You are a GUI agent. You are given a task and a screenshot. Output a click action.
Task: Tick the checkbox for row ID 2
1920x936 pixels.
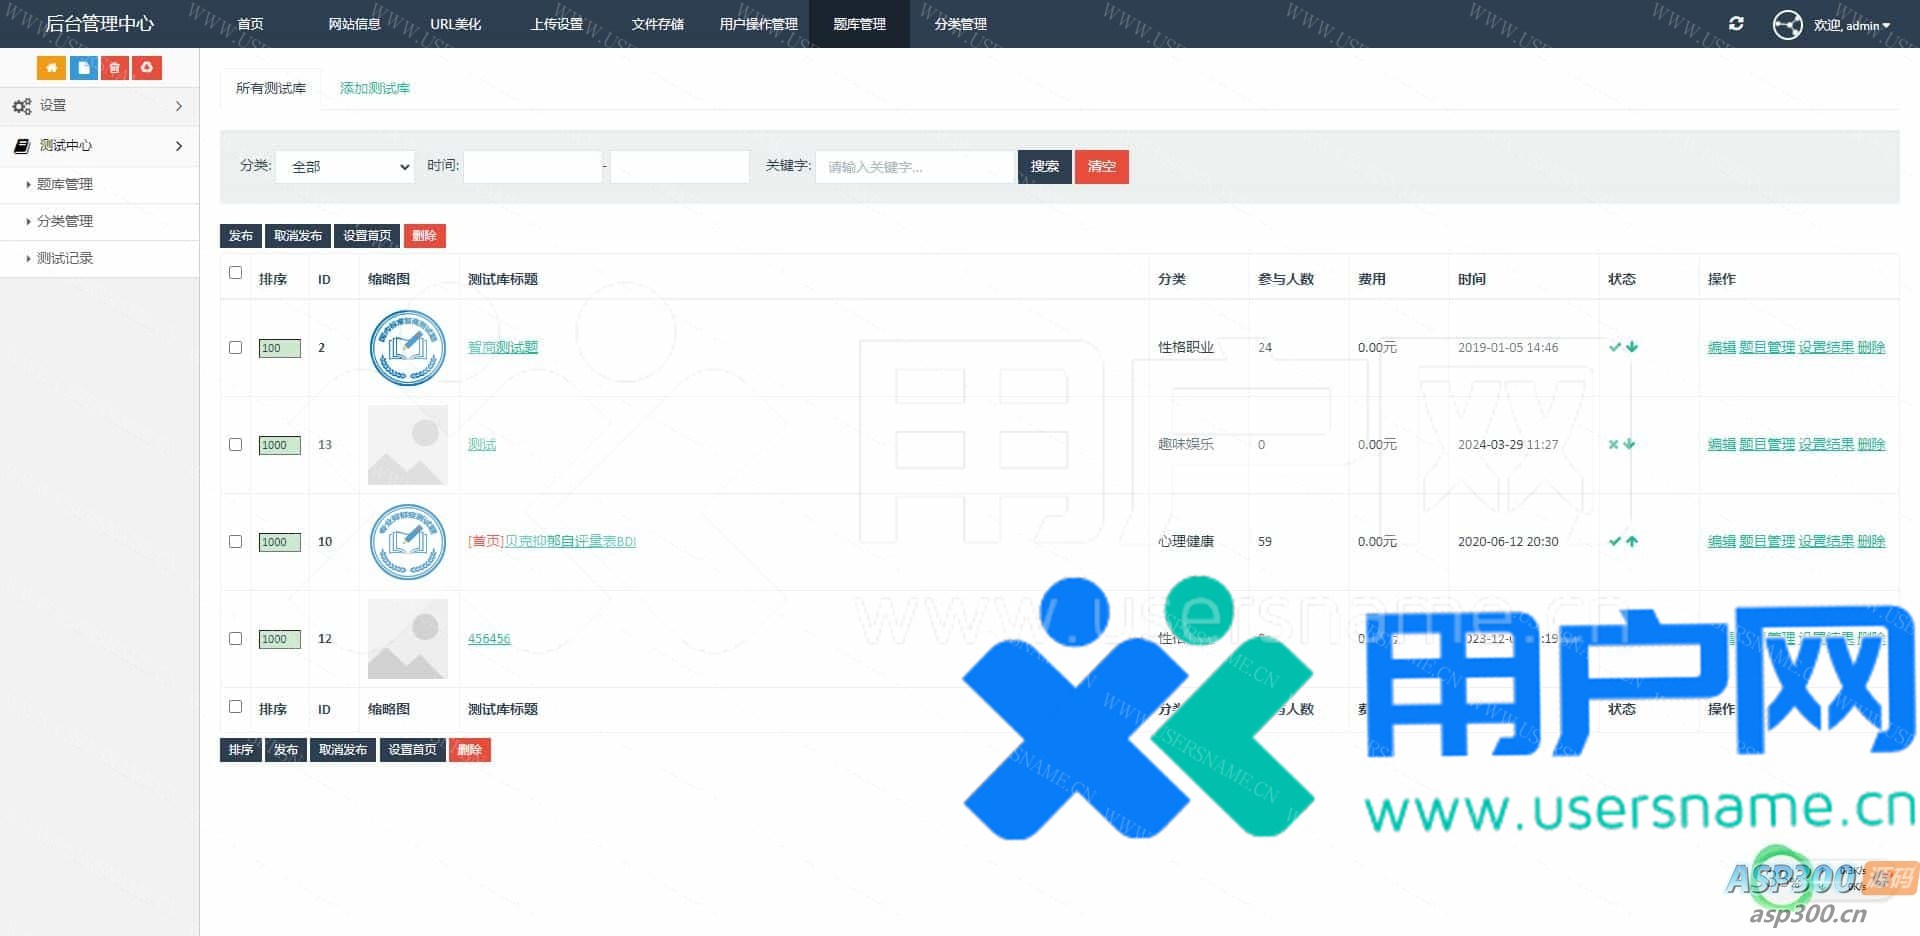click(x=236, y=347)
